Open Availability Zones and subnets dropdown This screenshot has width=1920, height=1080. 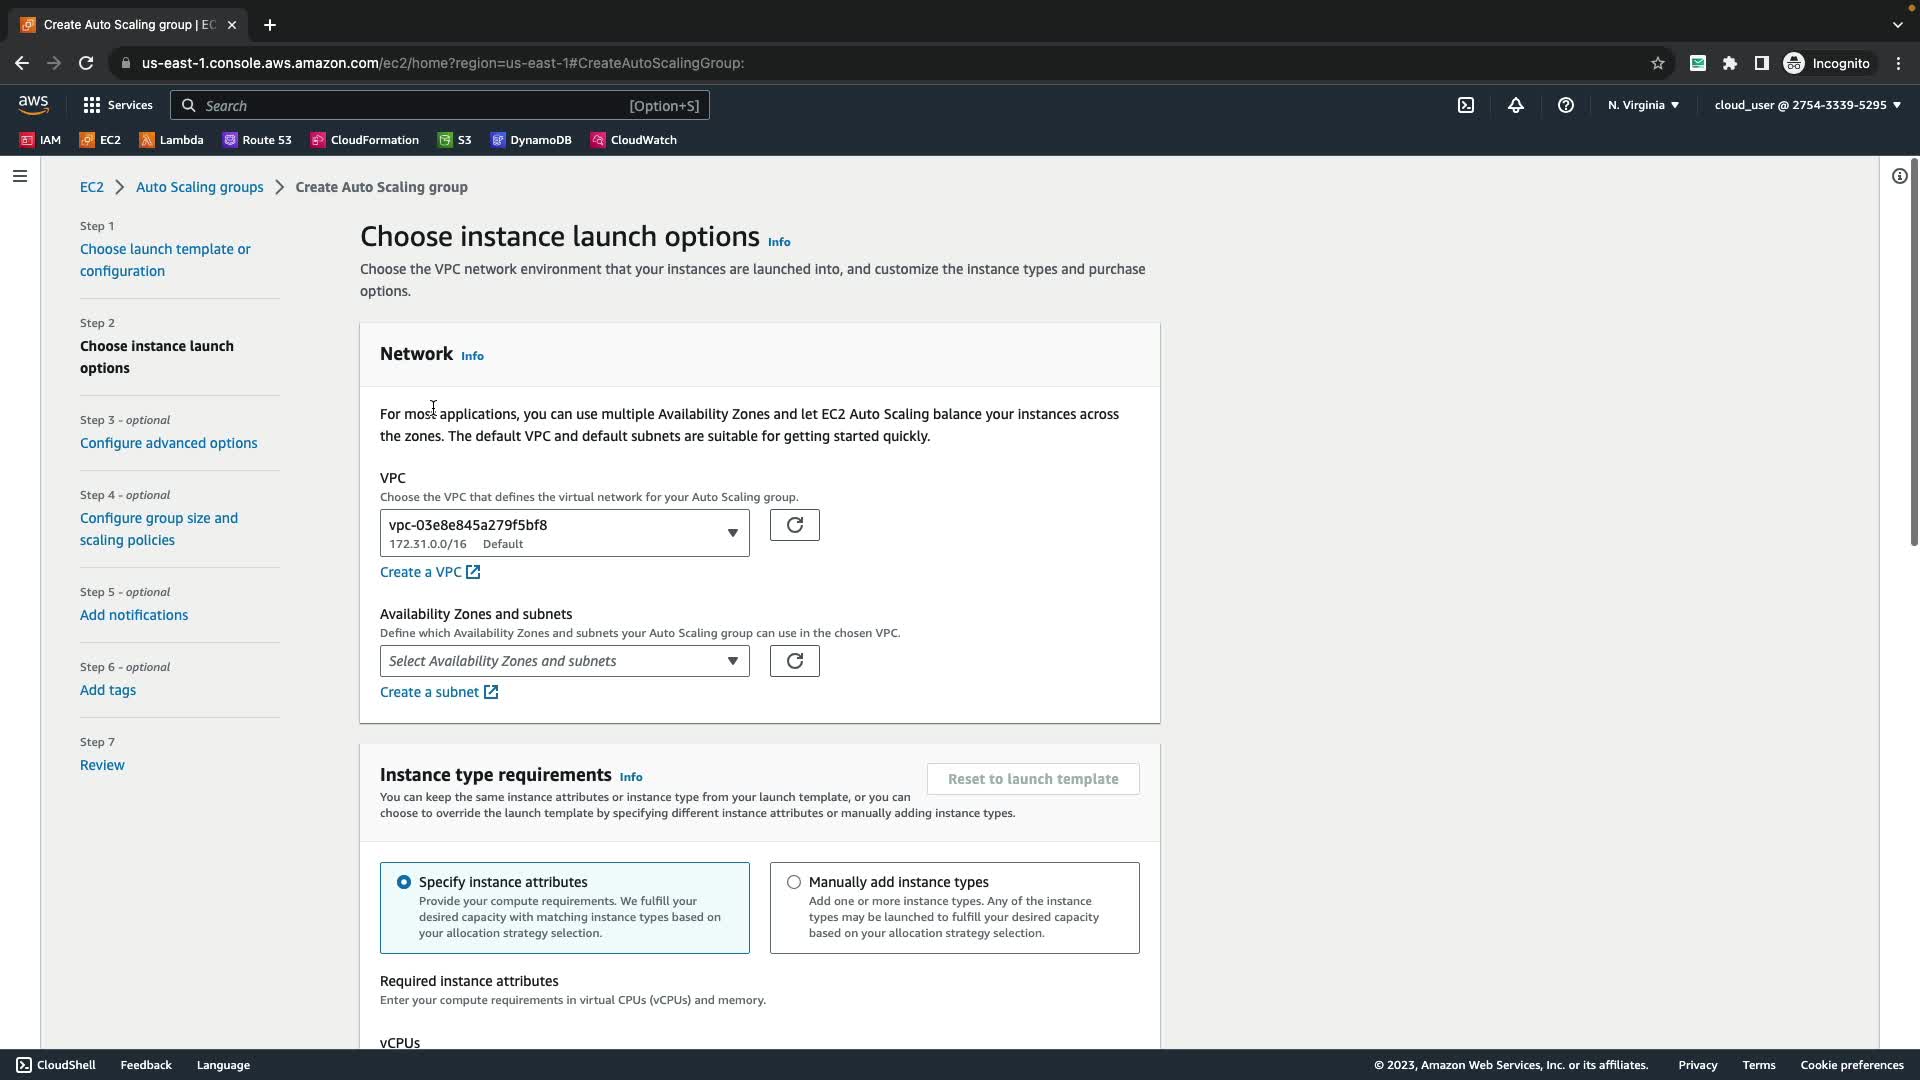pyautogui.click(x=564, y=661)
